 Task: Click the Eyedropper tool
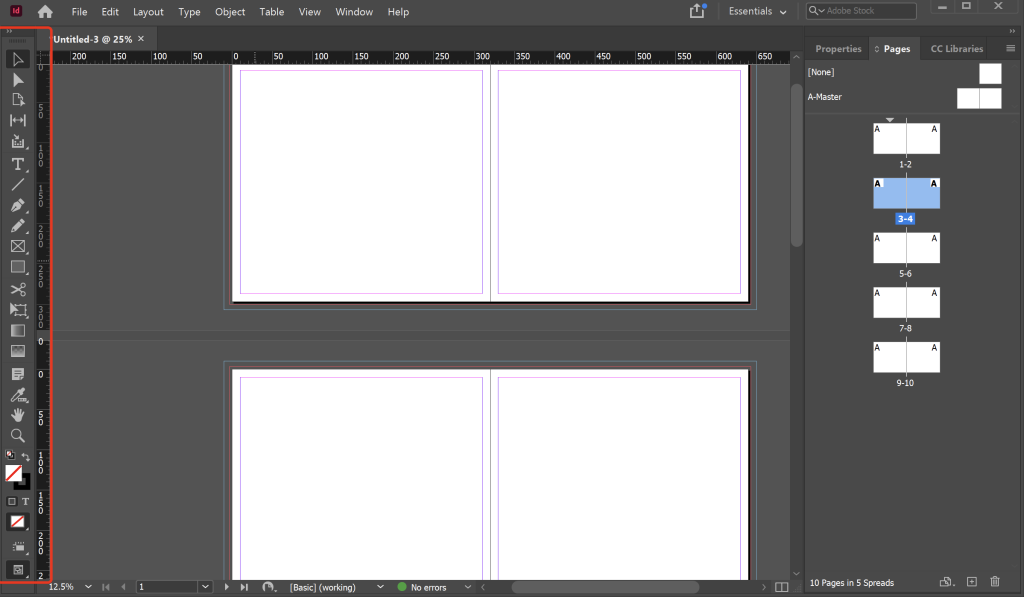click(18, 395)
